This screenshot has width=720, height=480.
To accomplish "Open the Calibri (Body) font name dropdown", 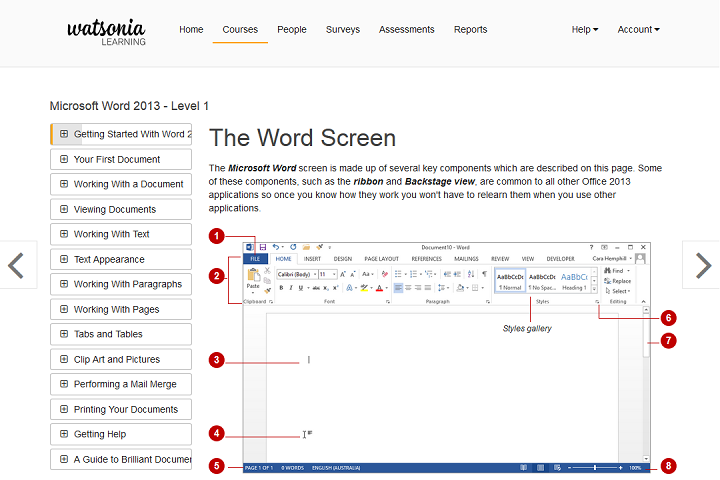I will click(x=315, y=274).
